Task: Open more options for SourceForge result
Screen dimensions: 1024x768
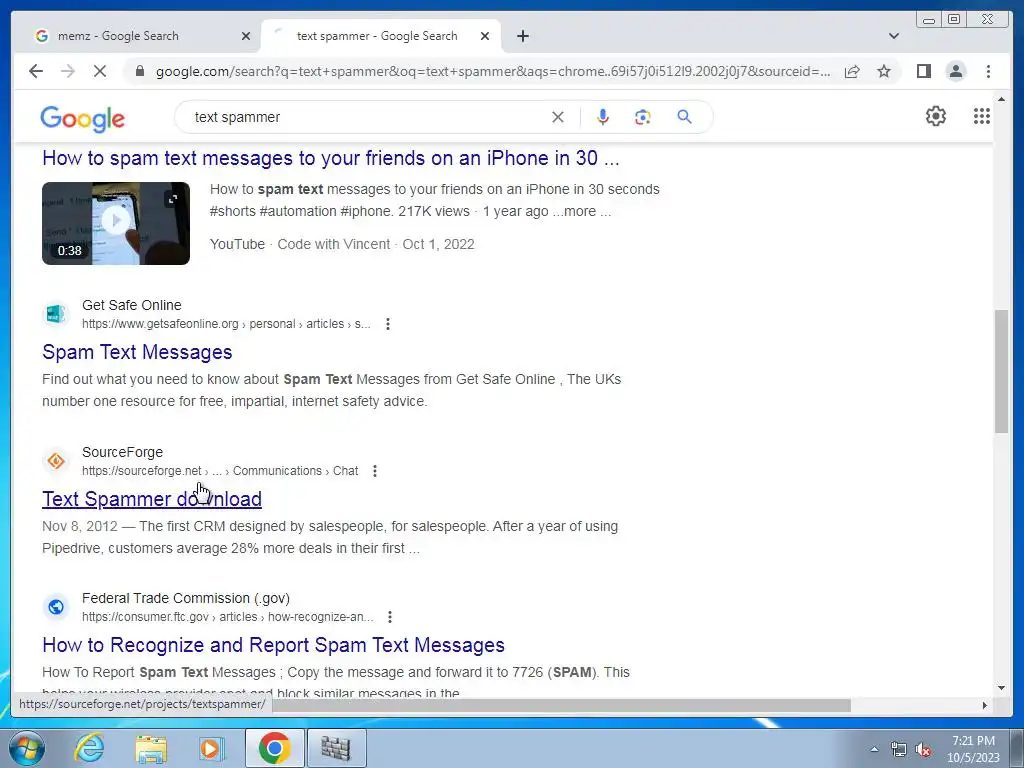Action: pyautogui.click(x=375, y=471)
